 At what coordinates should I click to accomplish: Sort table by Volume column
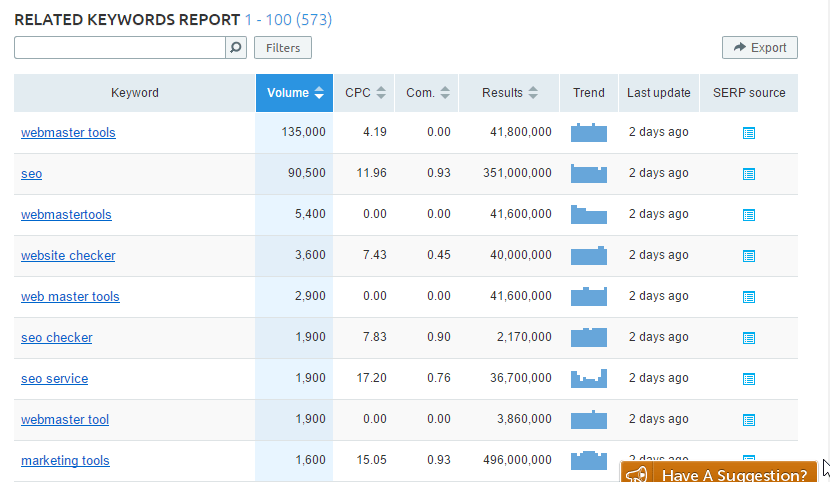coord(294,93)
